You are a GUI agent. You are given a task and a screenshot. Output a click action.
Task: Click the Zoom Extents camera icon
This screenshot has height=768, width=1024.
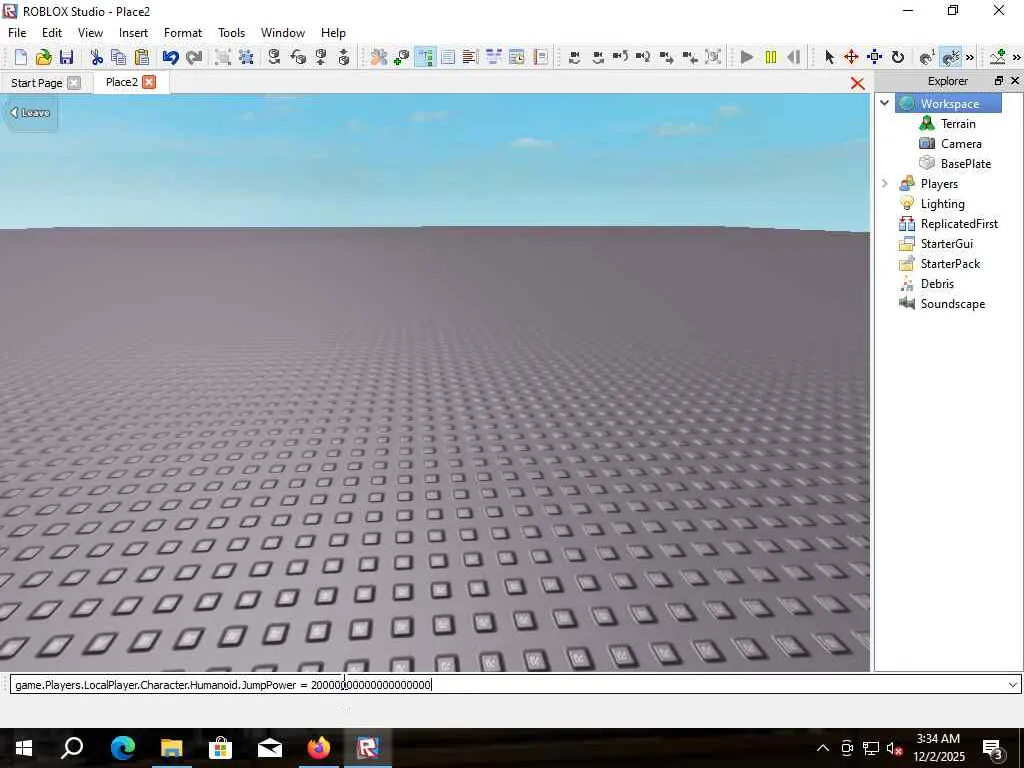click(x=713, y=57)
